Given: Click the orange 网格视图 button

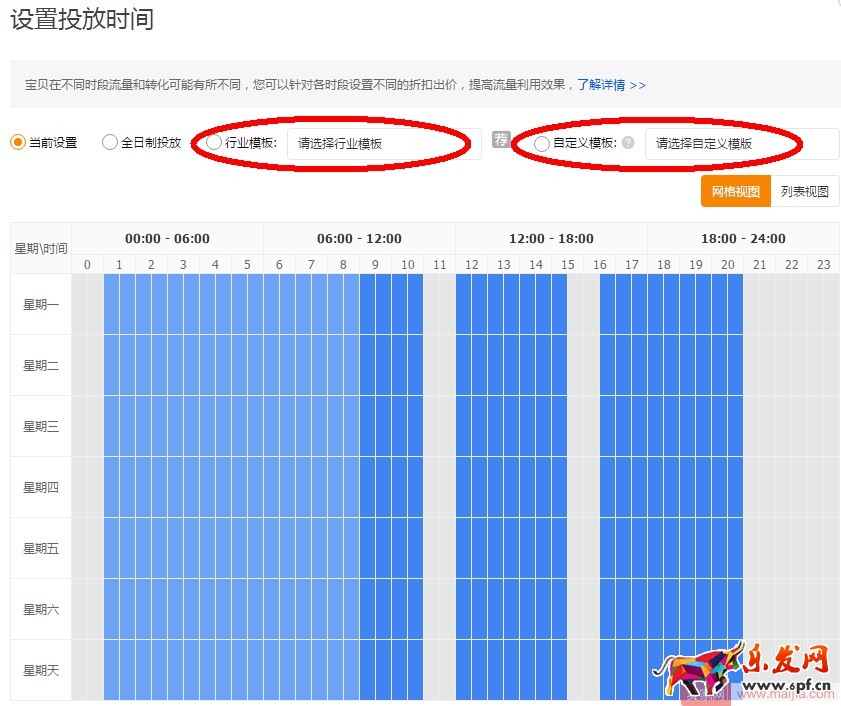Looking at the screenshot, I should click(x=735, y=191).
